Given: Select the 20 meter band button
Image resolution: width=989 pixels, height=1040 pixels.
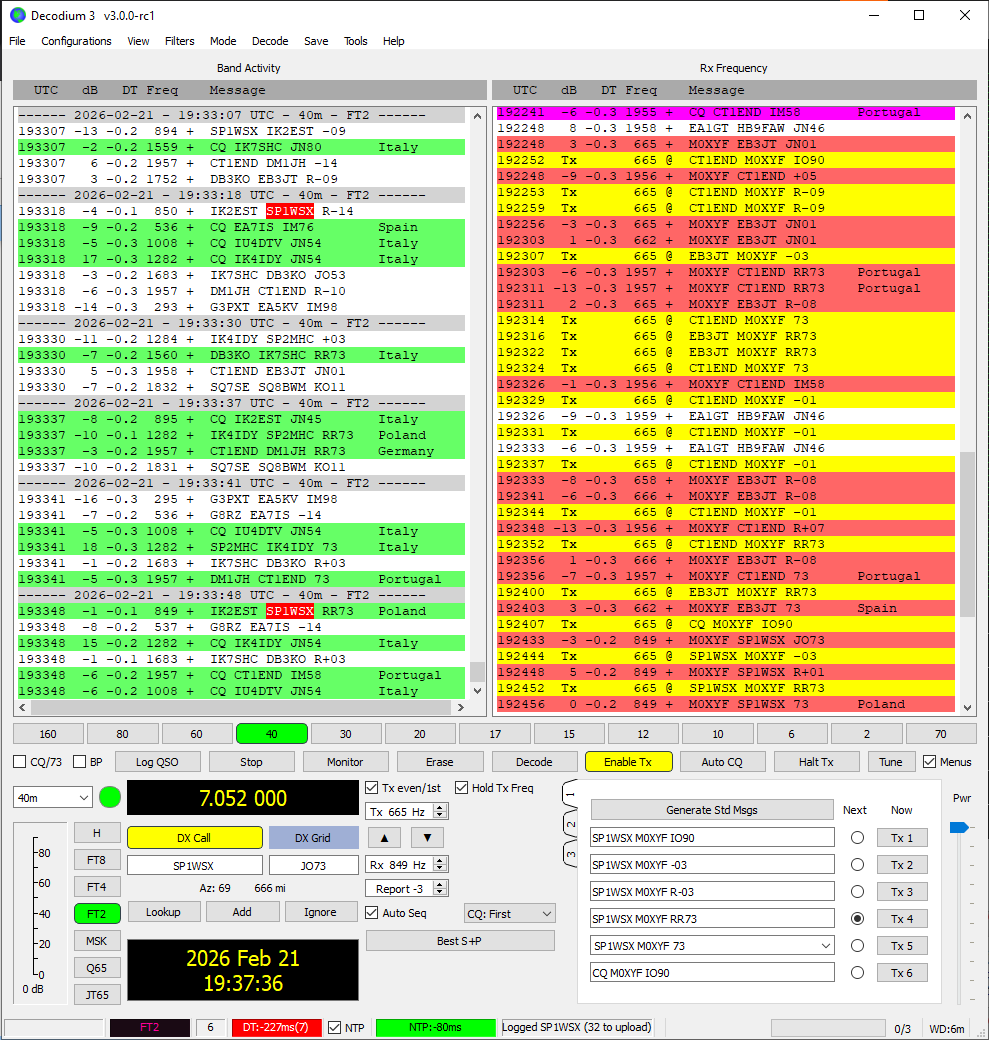Looking at the screenshot, I should coord(420,734).
